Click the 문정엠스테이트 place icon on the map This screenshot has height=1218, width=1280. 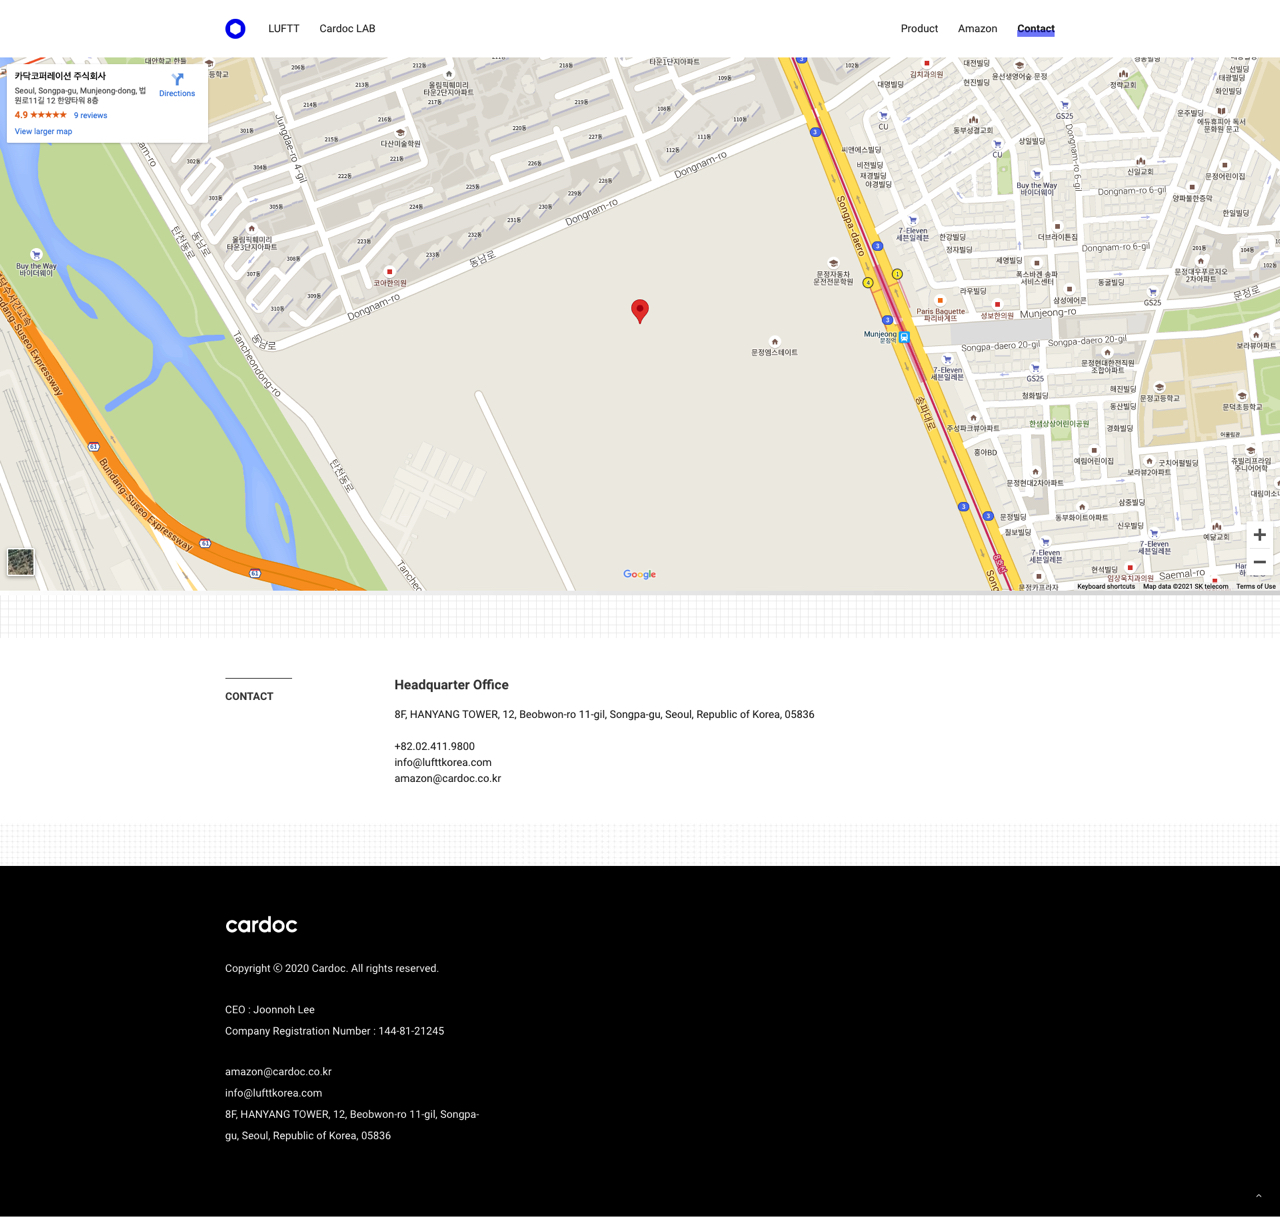[774, 342]
